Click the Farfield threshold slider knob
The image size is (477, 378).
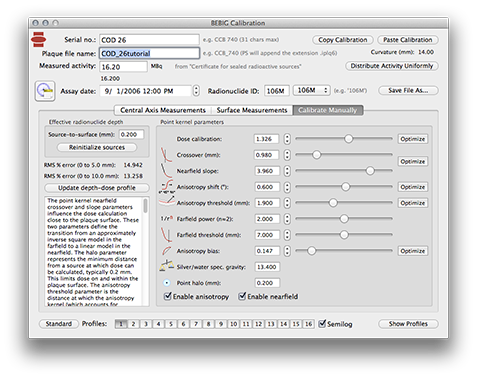[344, 234]
